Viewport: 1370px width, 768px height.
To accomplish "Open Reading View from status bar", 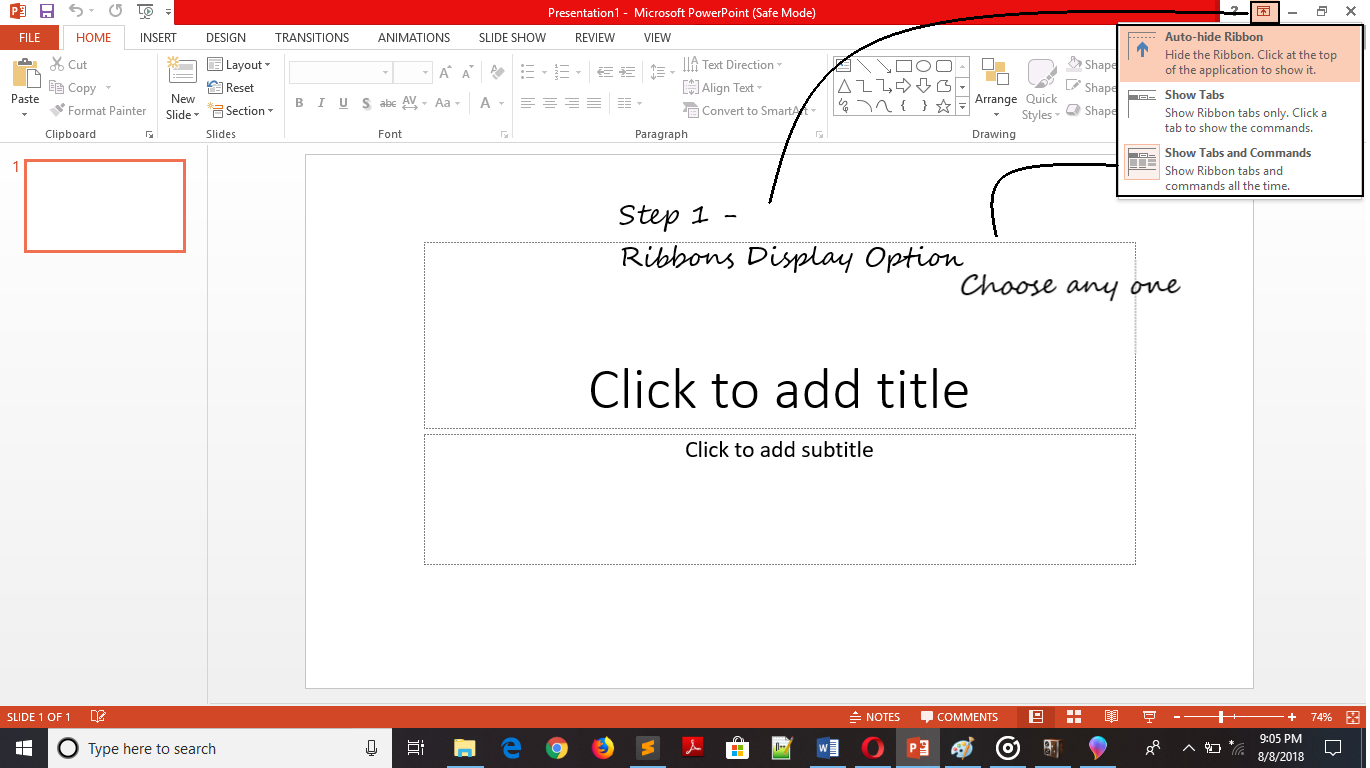I will pyautogui.click(x=1111, y=717).
